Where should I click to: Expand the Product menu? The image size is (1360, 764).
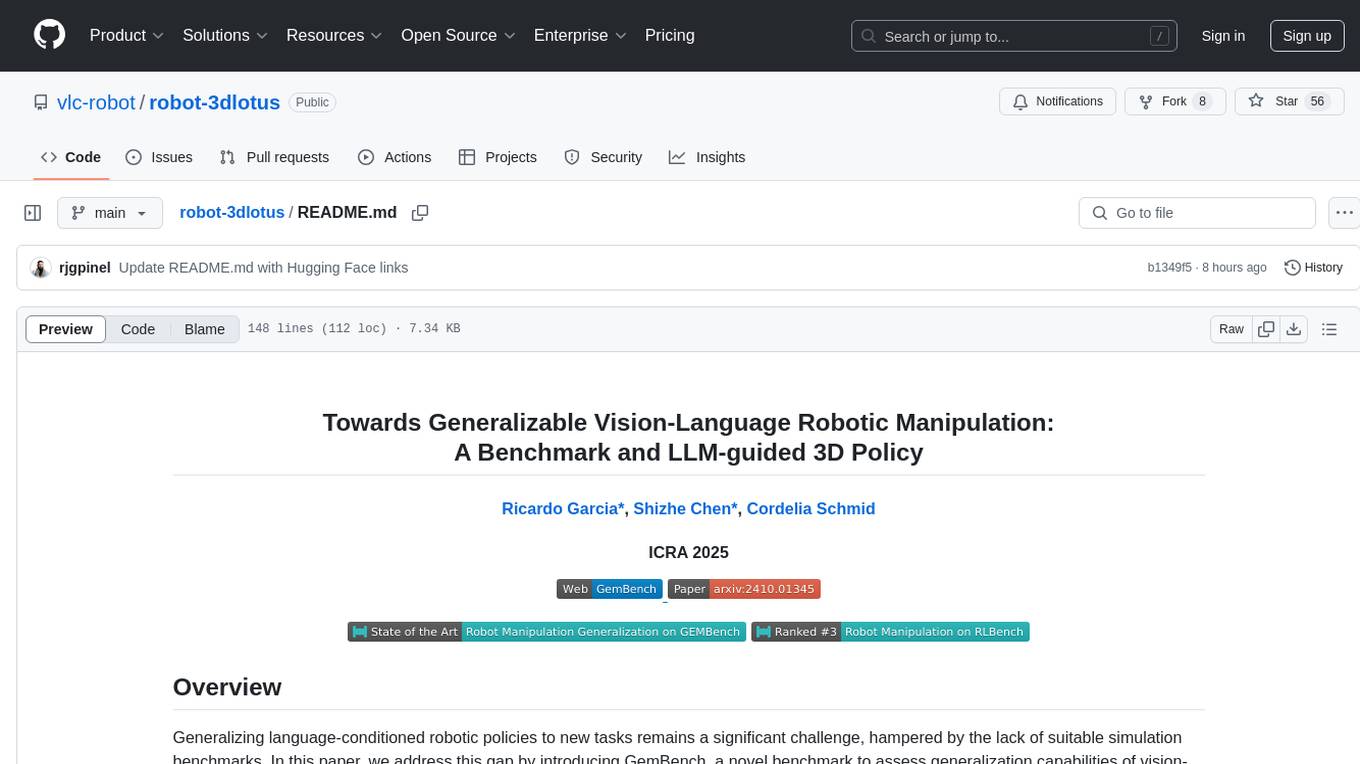(127, 35)
